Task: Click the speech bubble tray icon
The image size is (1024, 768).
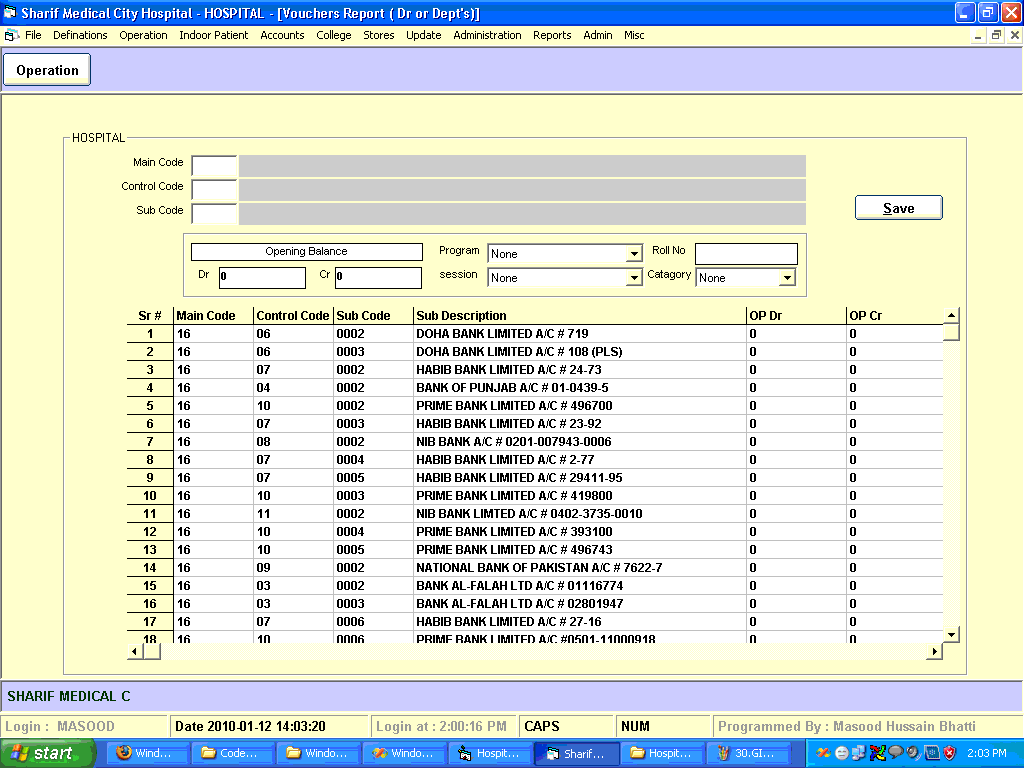Action: tap(895, 753)
